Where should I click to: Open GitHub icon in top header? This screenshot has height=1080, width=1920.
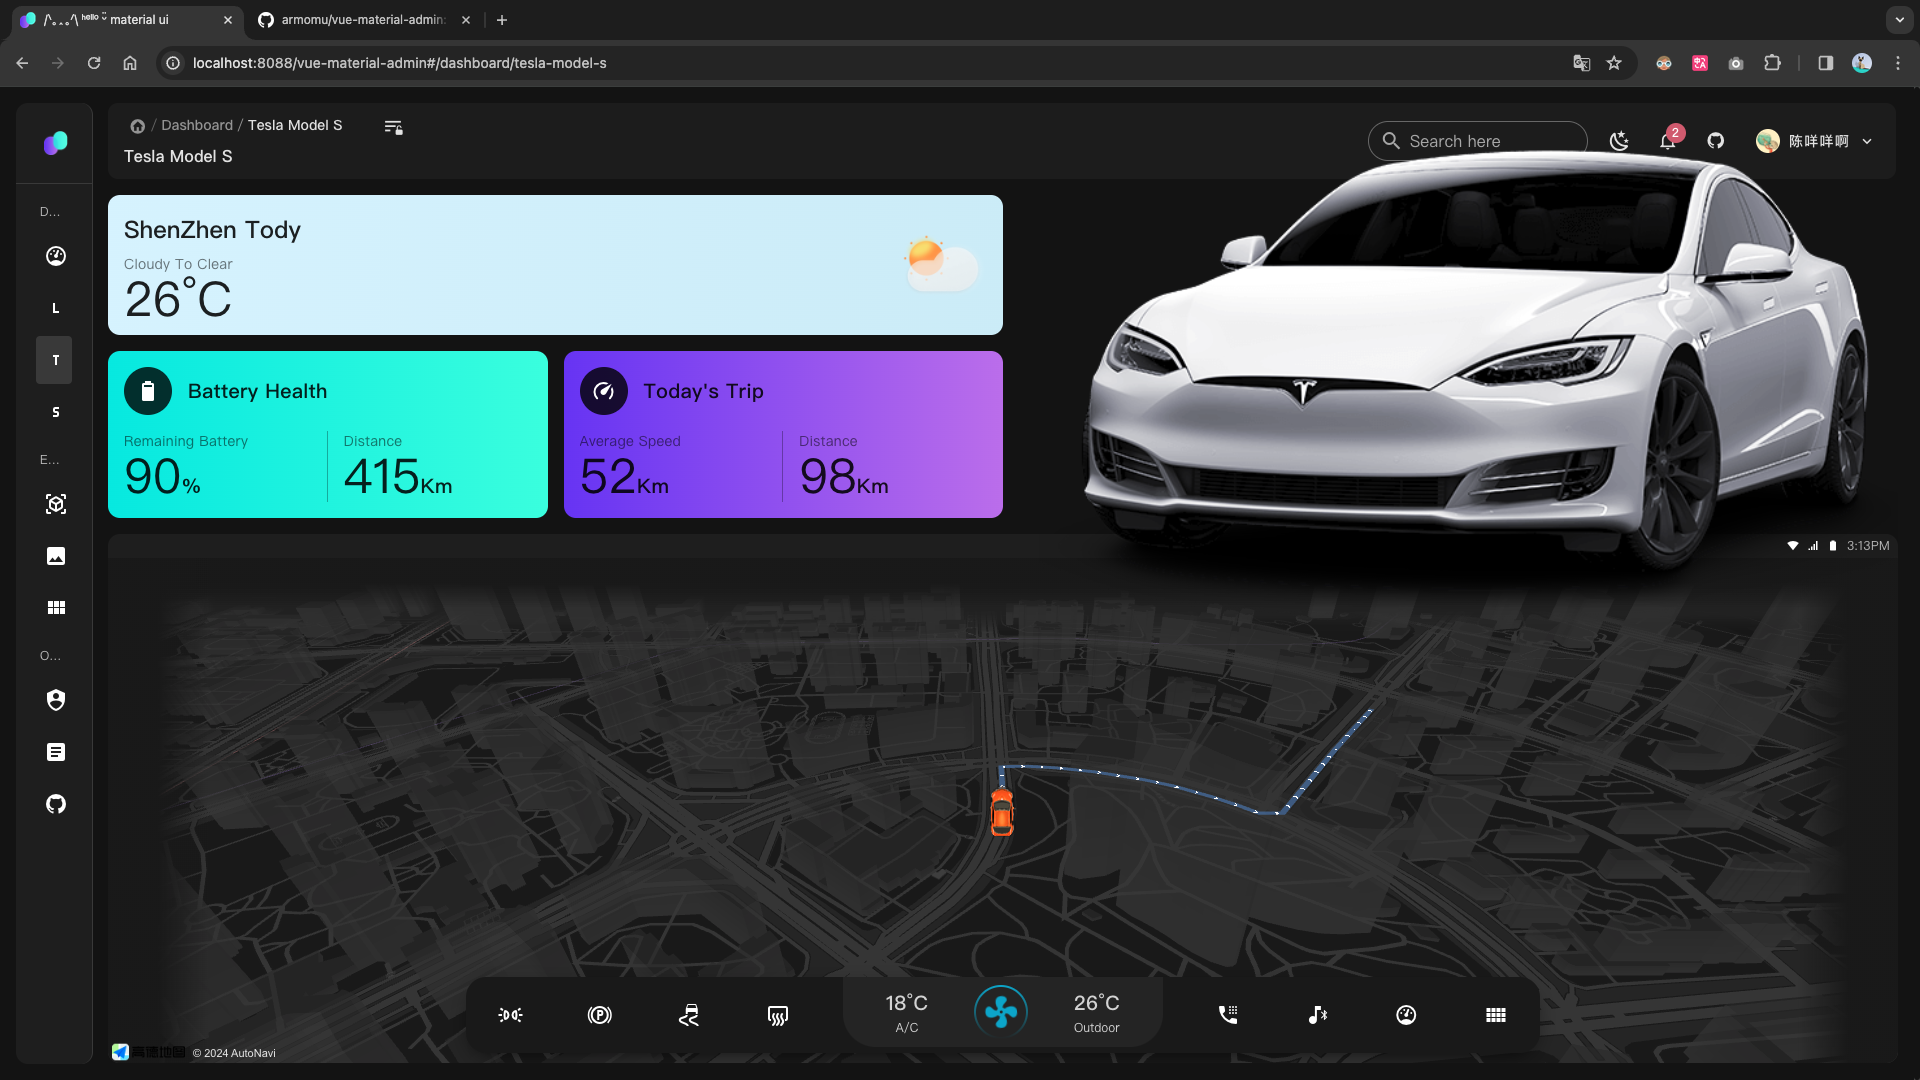1716,141
